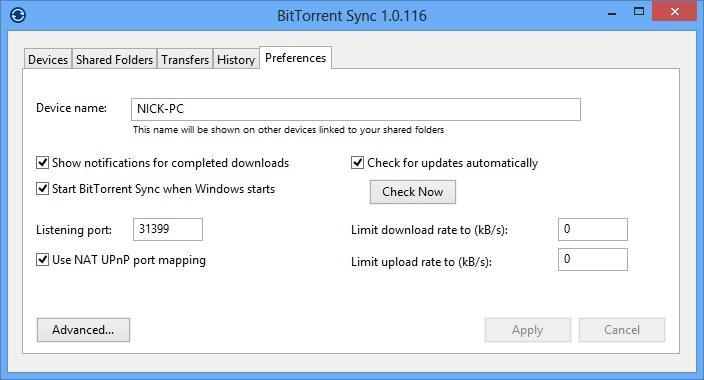Go to the Transfers tab
The image size is (704, 380).
[x=185, y=59]
